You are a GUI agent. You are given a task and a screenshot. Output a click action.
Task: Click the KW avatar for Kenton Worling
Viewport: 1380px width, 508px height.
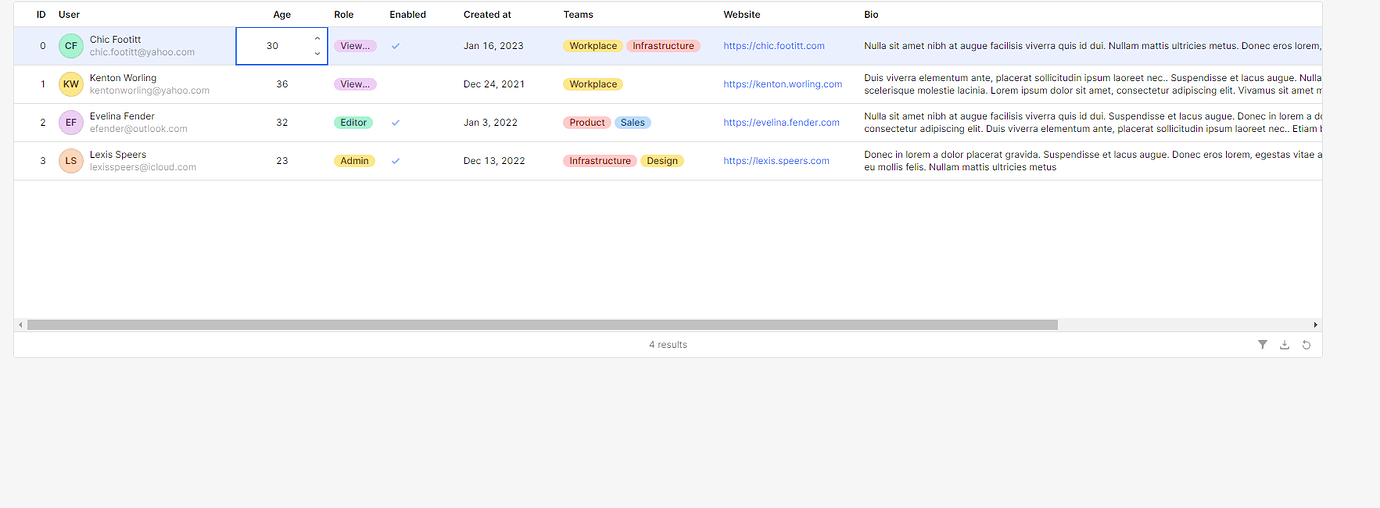pos(70,84)
